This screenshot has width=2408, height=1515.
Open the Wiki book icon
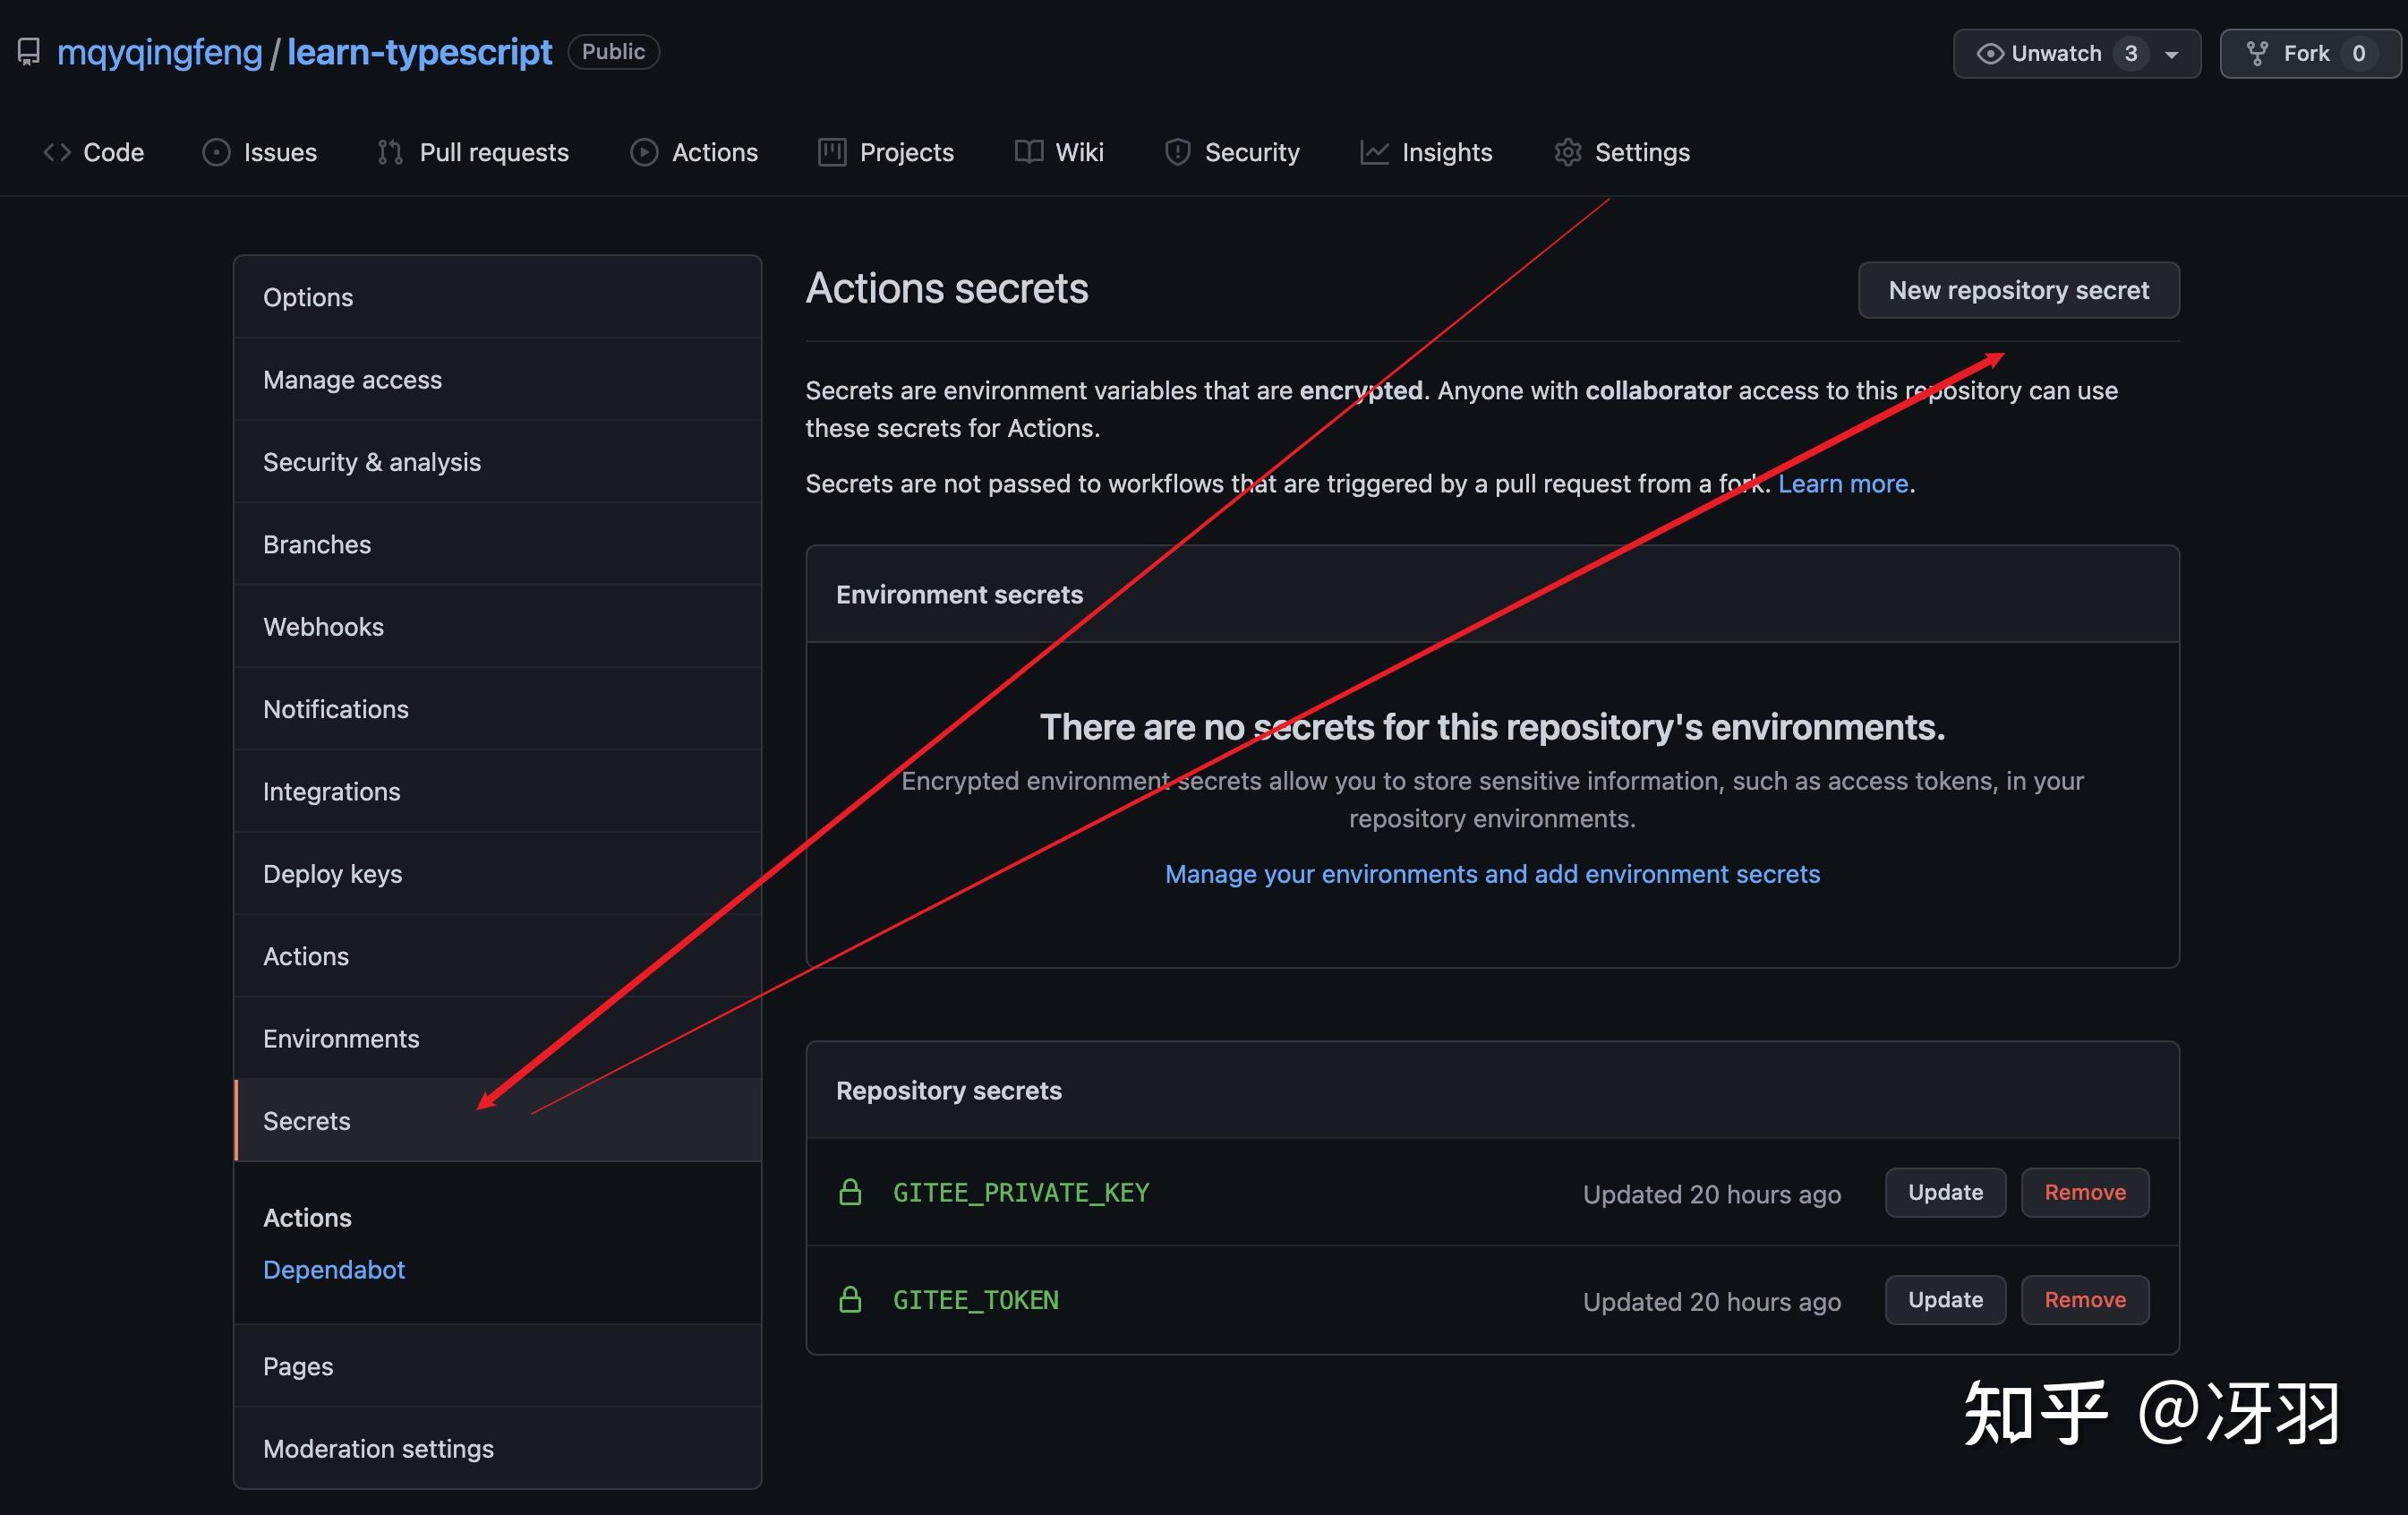pyautogui.click(x=1029, y=152)
